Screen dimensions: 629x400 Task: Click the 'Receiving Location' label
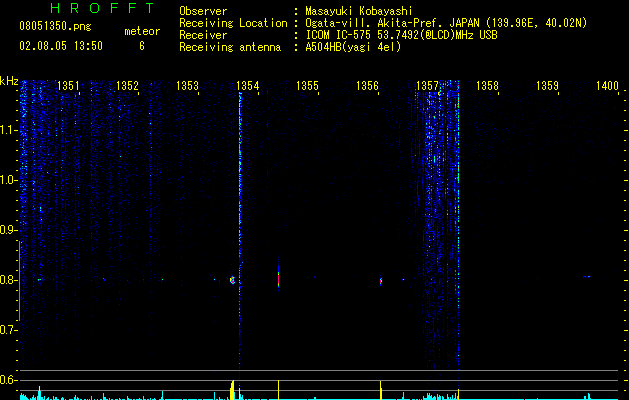(233, 23)
